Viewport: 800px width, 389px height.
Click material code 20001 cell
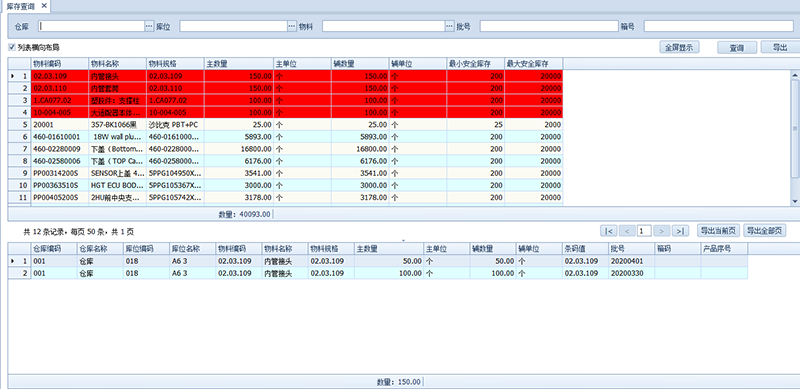[60, 124]
